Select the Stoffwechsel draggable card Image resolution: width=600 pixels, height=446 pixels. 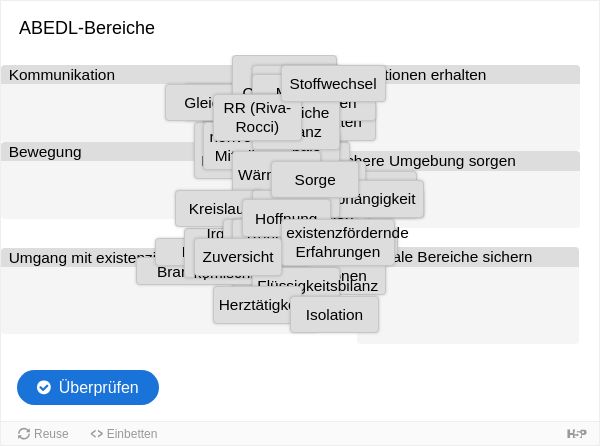(333, 84)
